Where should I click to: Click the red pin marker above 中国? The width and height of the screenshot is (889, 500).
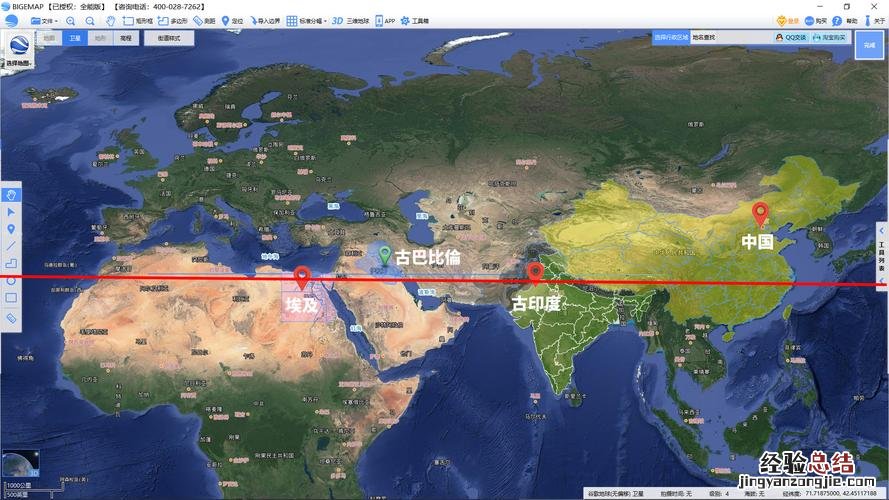(760, 214)
